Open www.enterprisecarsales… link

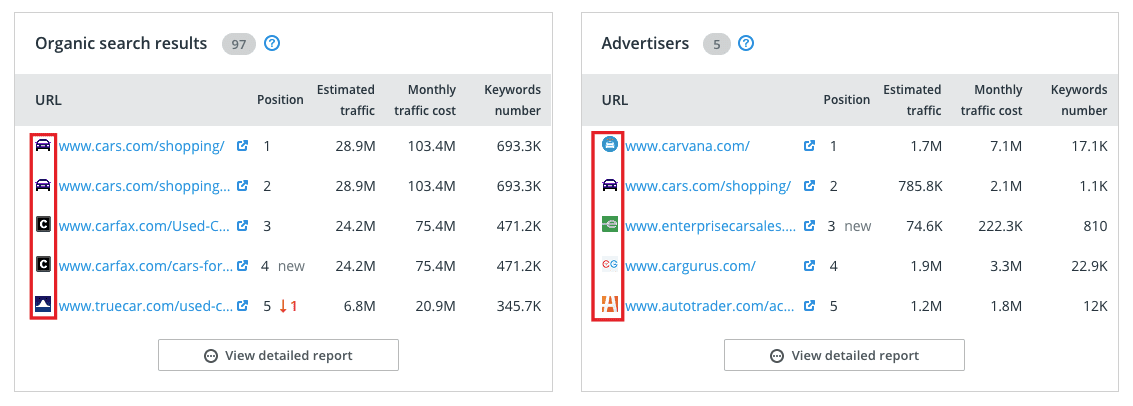pos(711,226)
